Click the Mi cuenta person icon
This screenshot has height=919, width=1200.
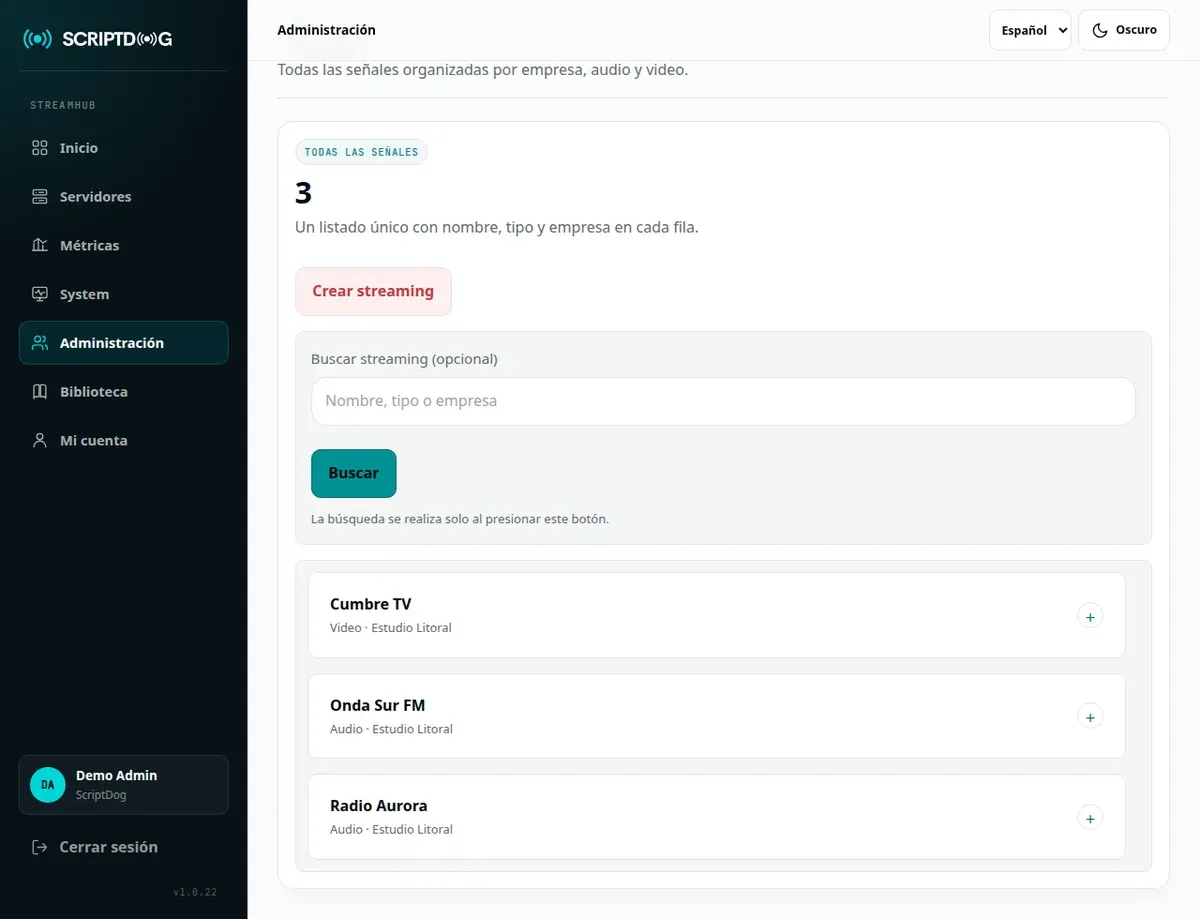[x=40, y=440]
